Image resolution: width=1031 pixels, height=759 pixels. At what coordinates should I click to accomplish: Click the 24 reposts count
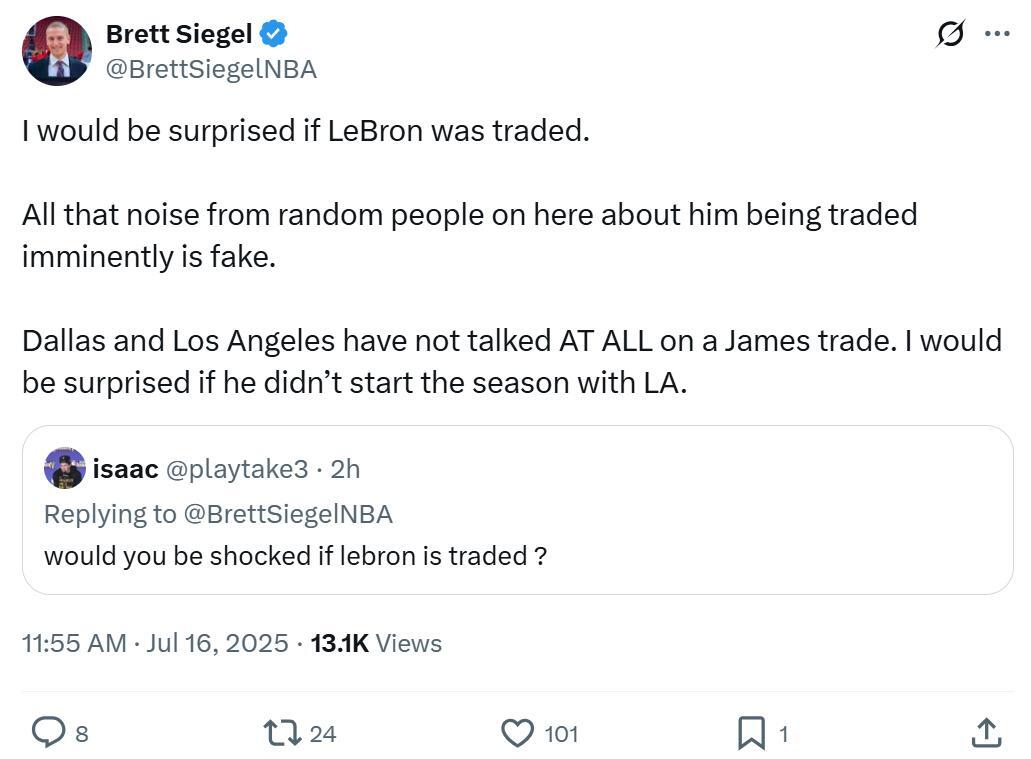[x=322, y=734]
